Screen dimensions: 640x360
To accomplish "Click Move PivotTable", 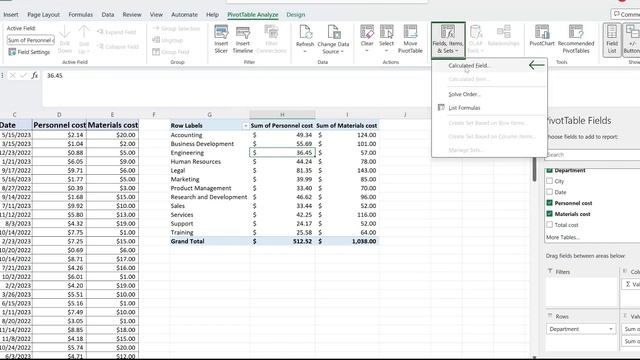I will pos(410,39).
